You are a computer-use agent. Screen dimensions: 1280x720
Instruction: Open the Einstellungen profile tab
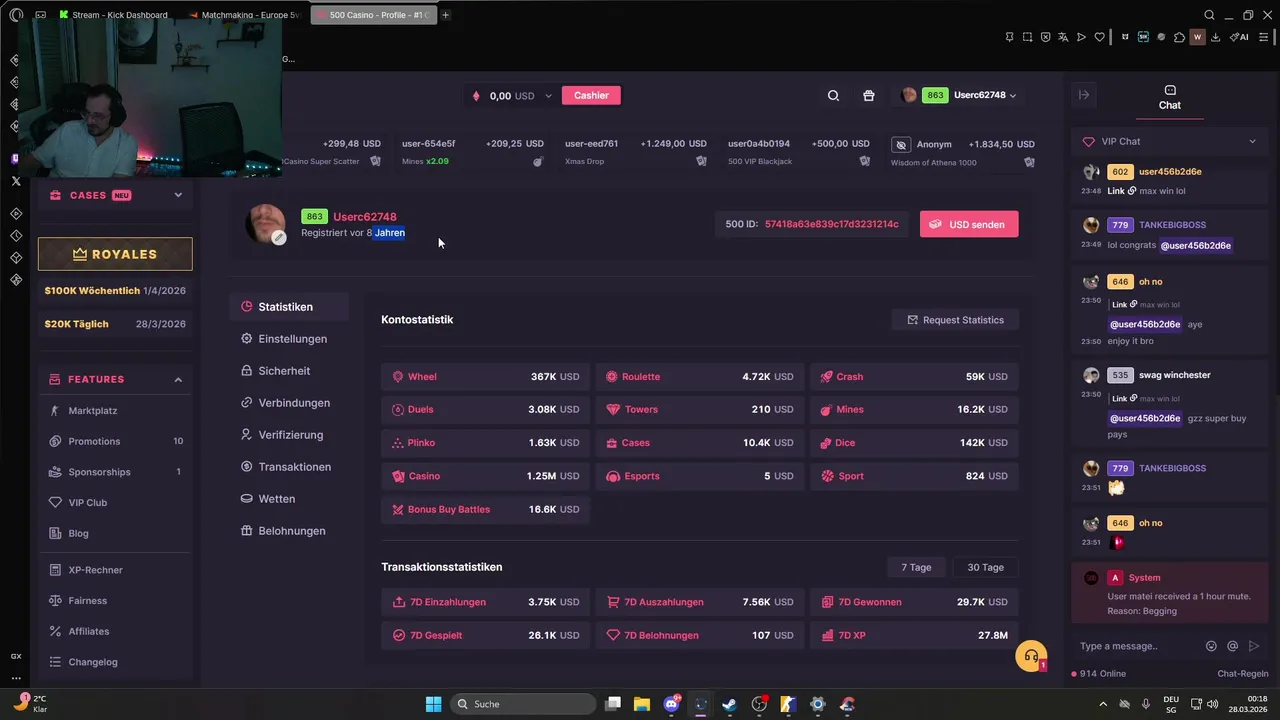click(289, 339)
